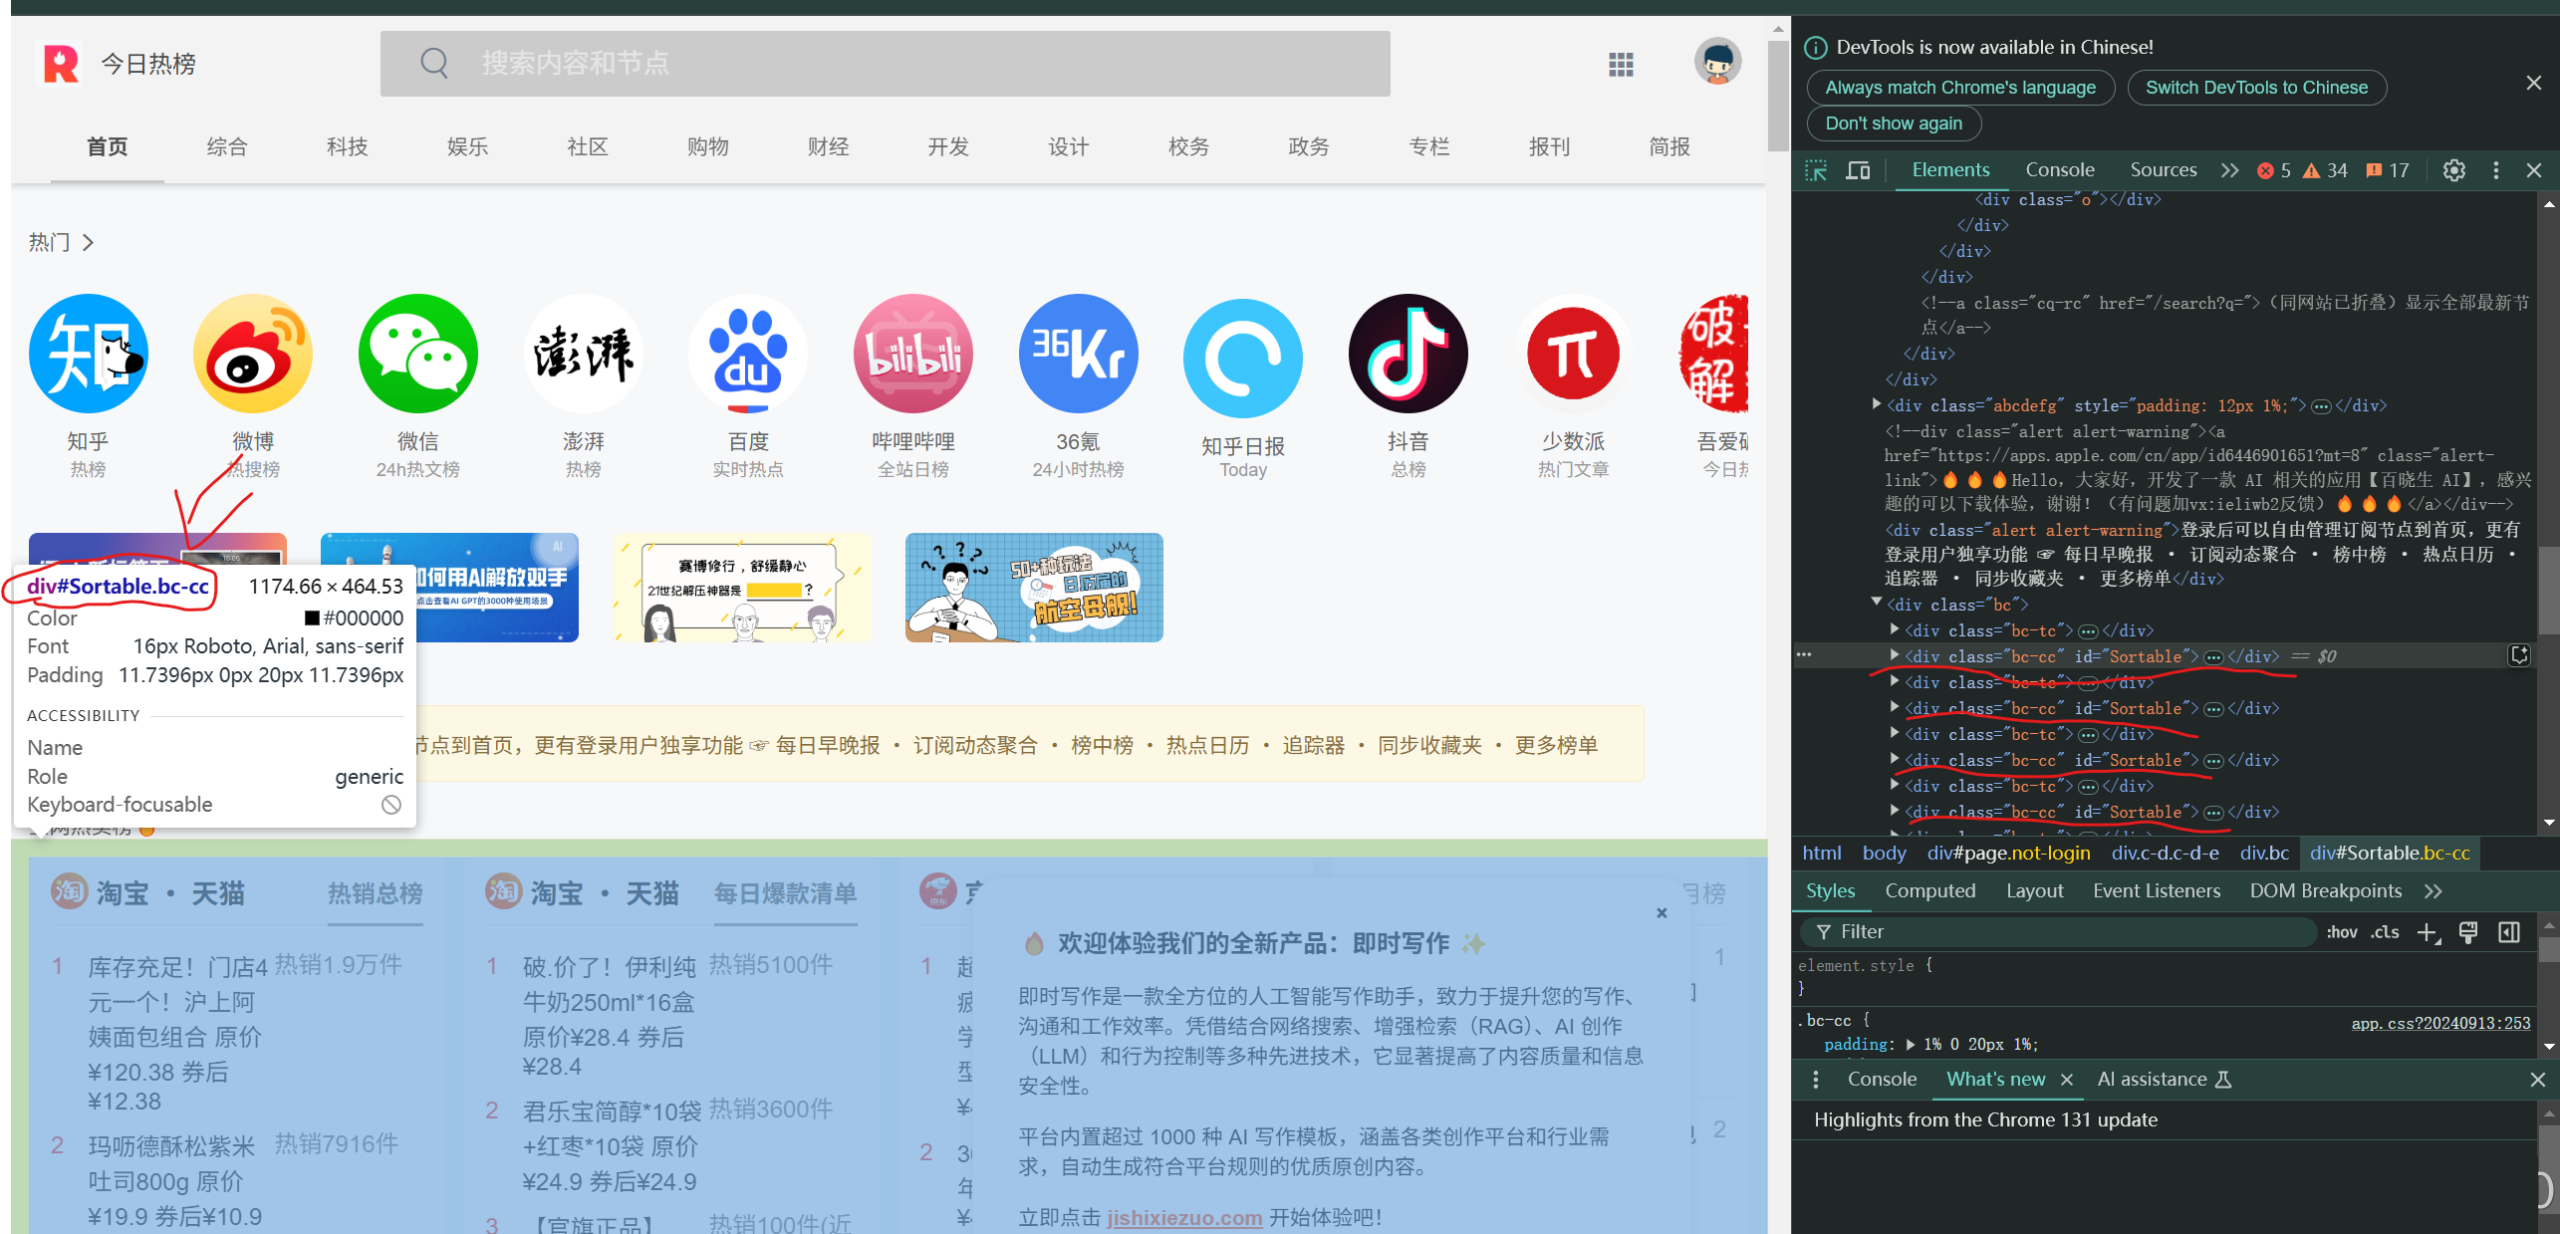This screenshot has width=2560, height=1234.
Task: Click the 36Kr 24-hour ranking icon
Action: tap(1077, 354)
